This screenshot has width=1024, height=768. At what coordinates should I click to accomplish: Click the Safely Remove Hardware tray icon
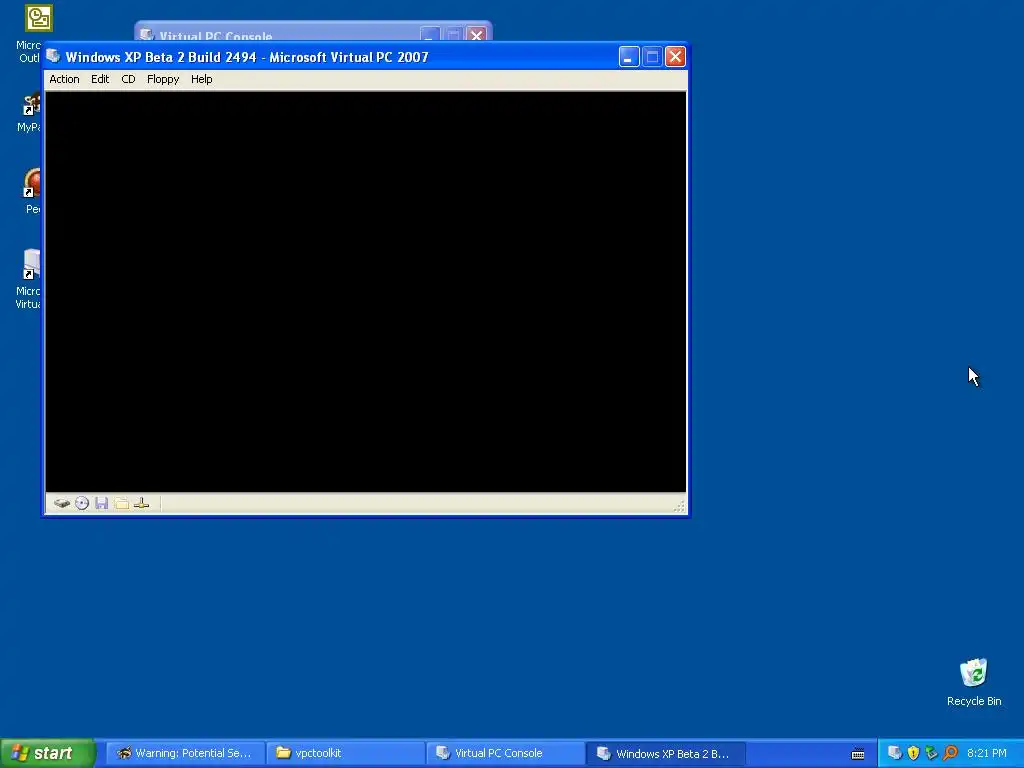pos(932,753)
